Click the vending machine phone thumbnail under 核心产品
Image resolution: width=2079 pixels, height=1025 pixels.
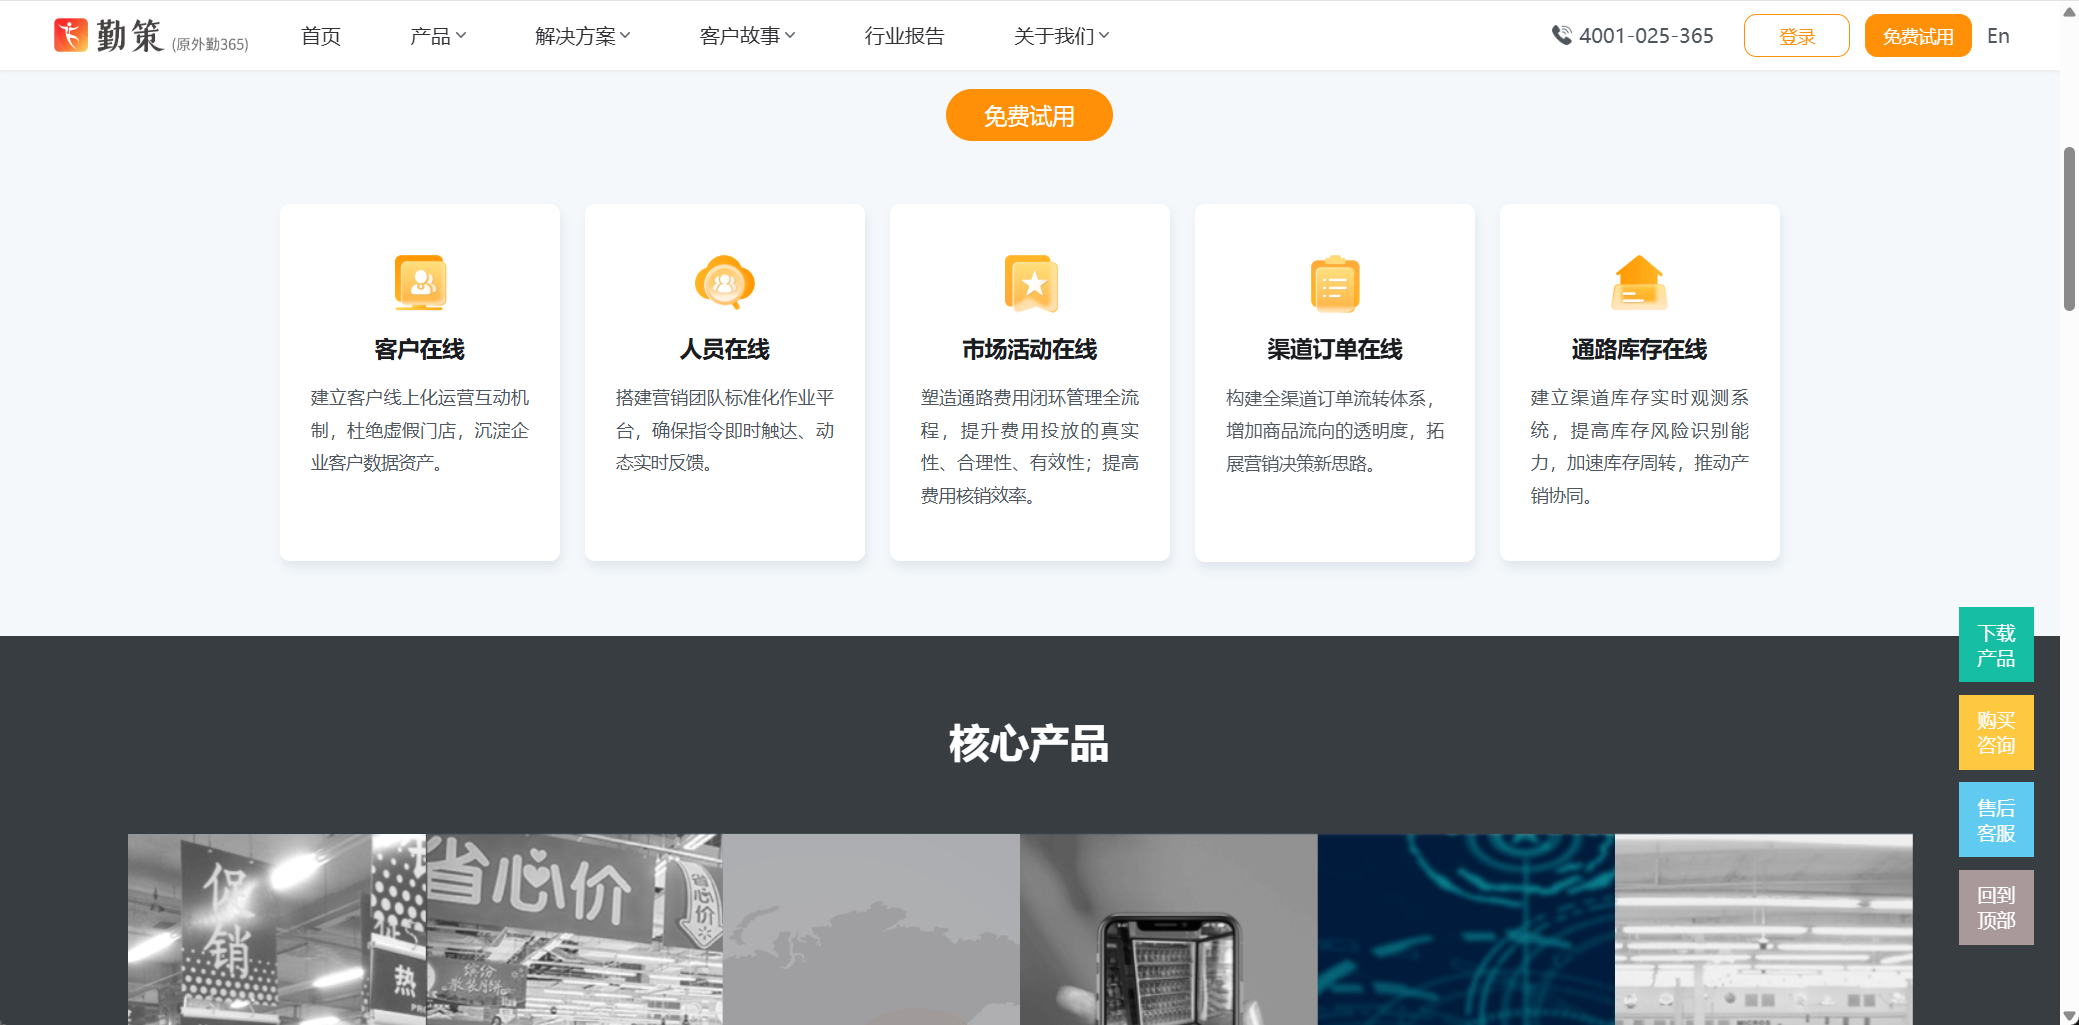(1167, 929)
